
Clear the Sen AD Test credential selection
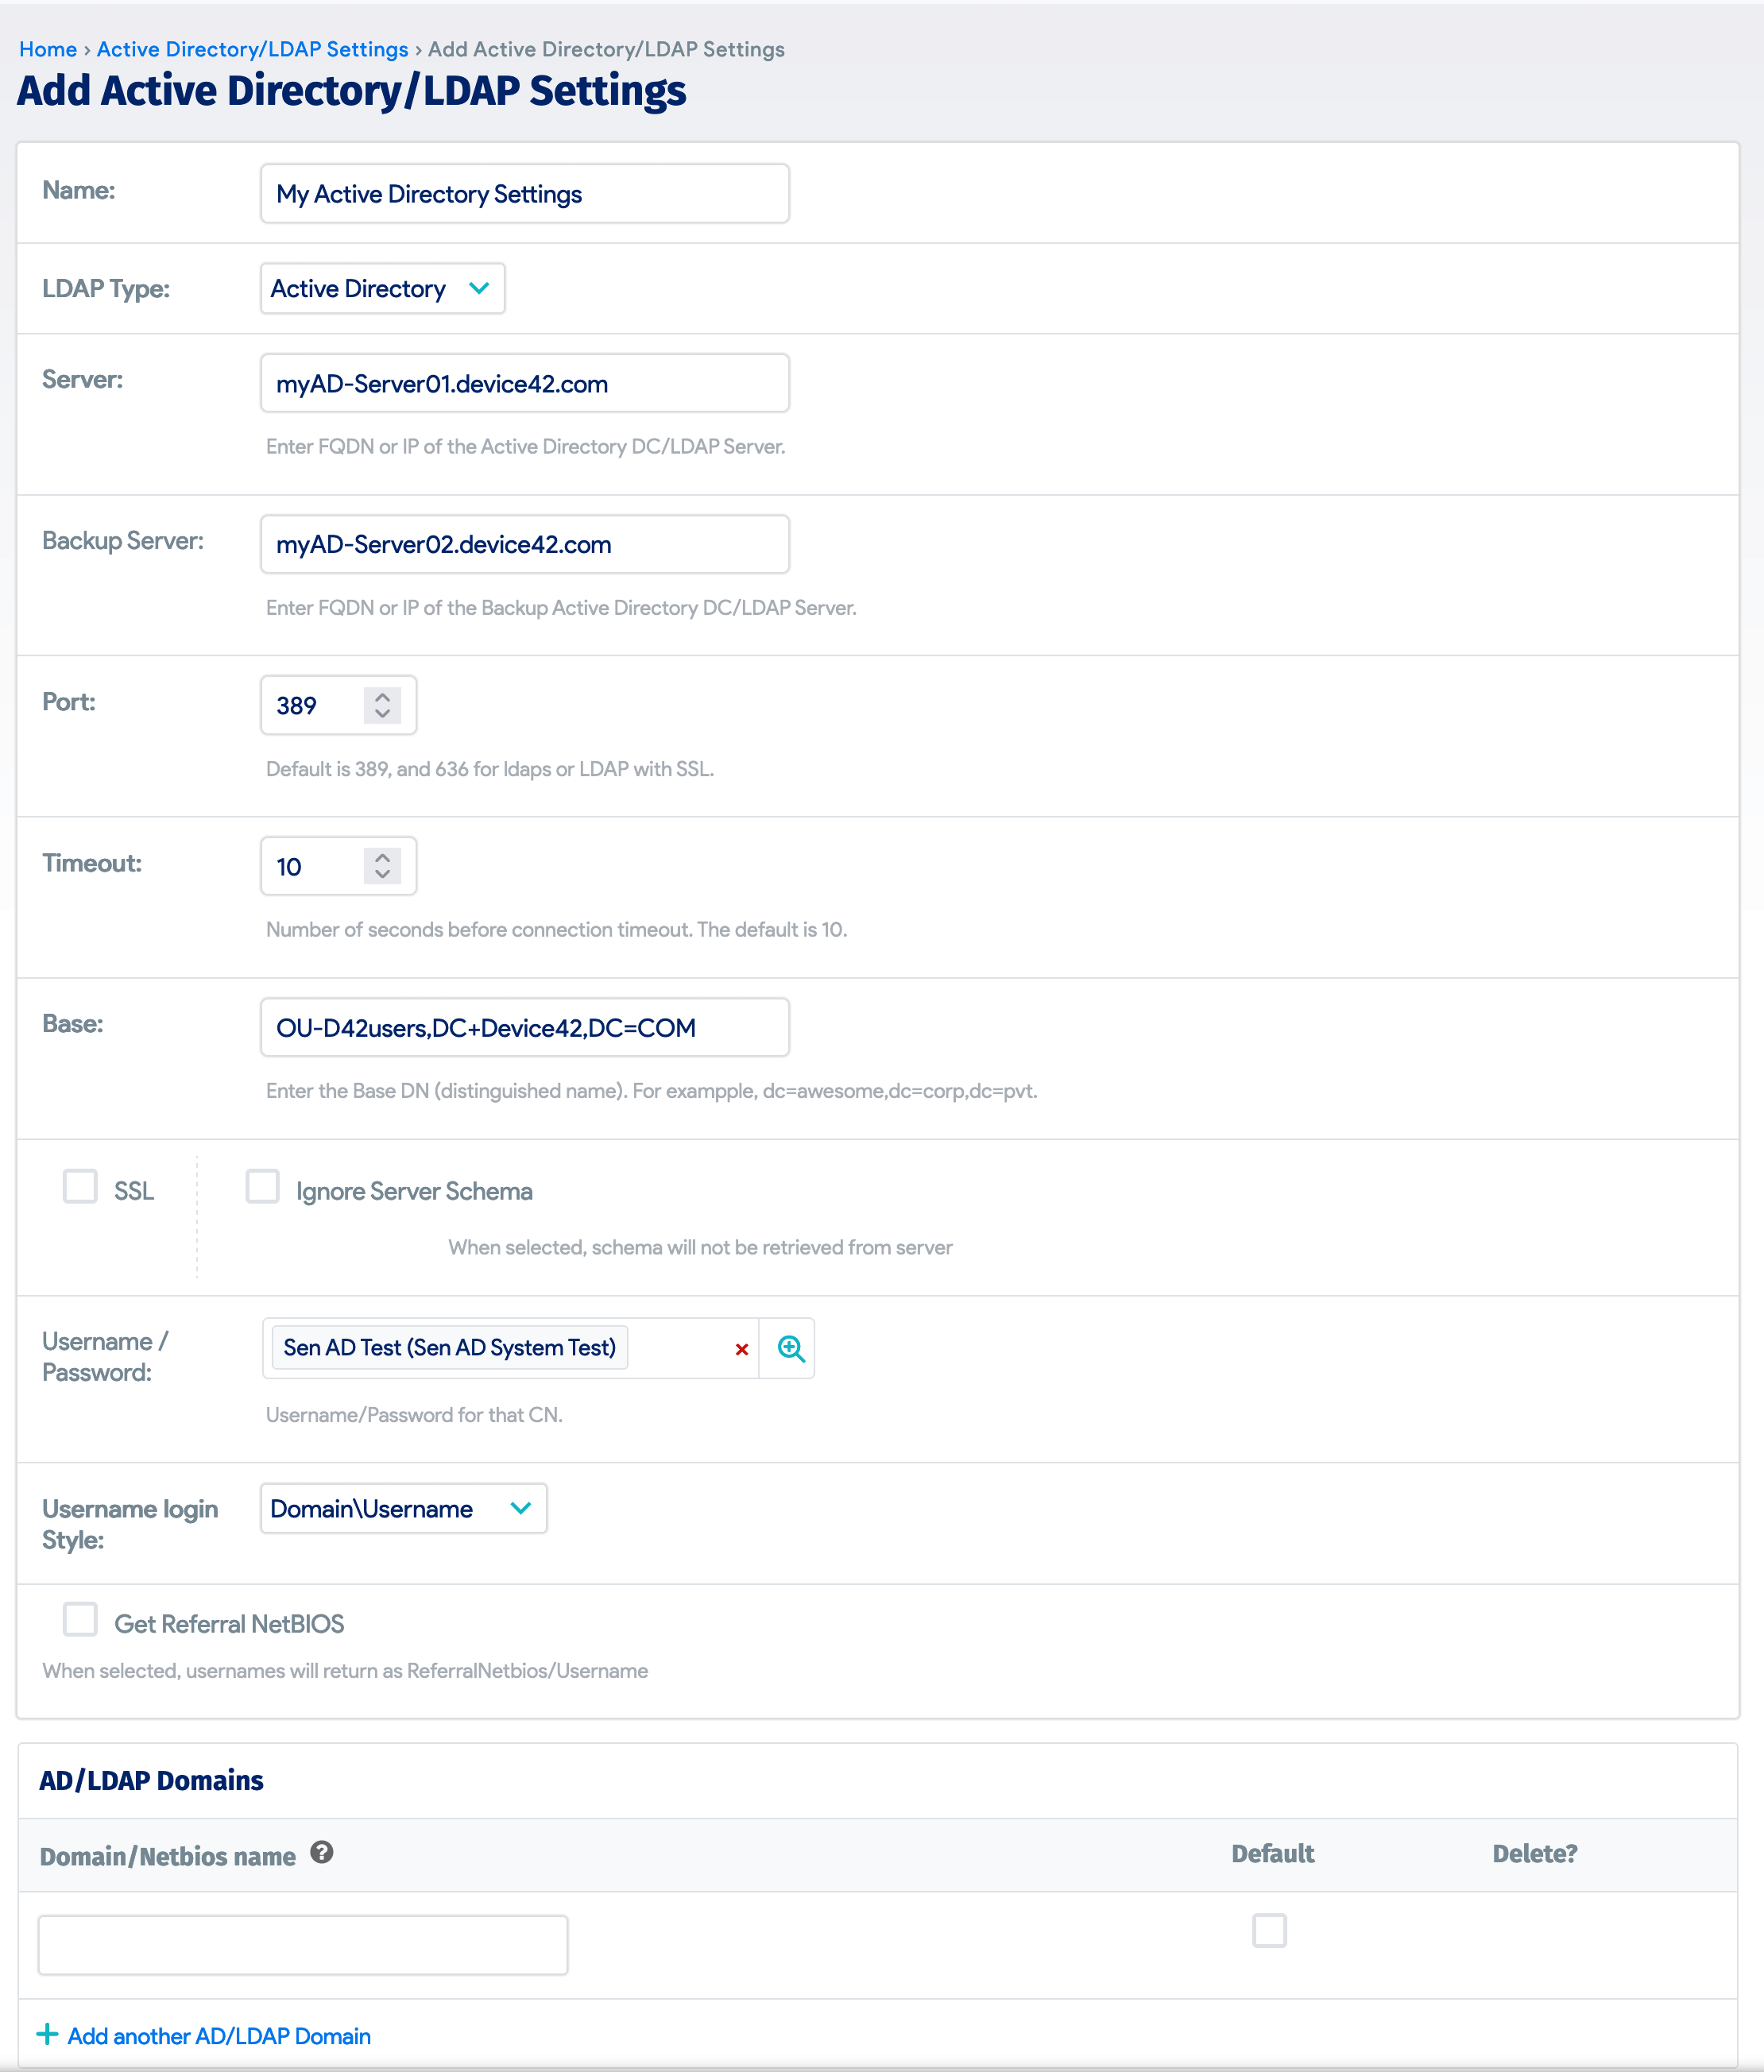tap(741, 1349)
